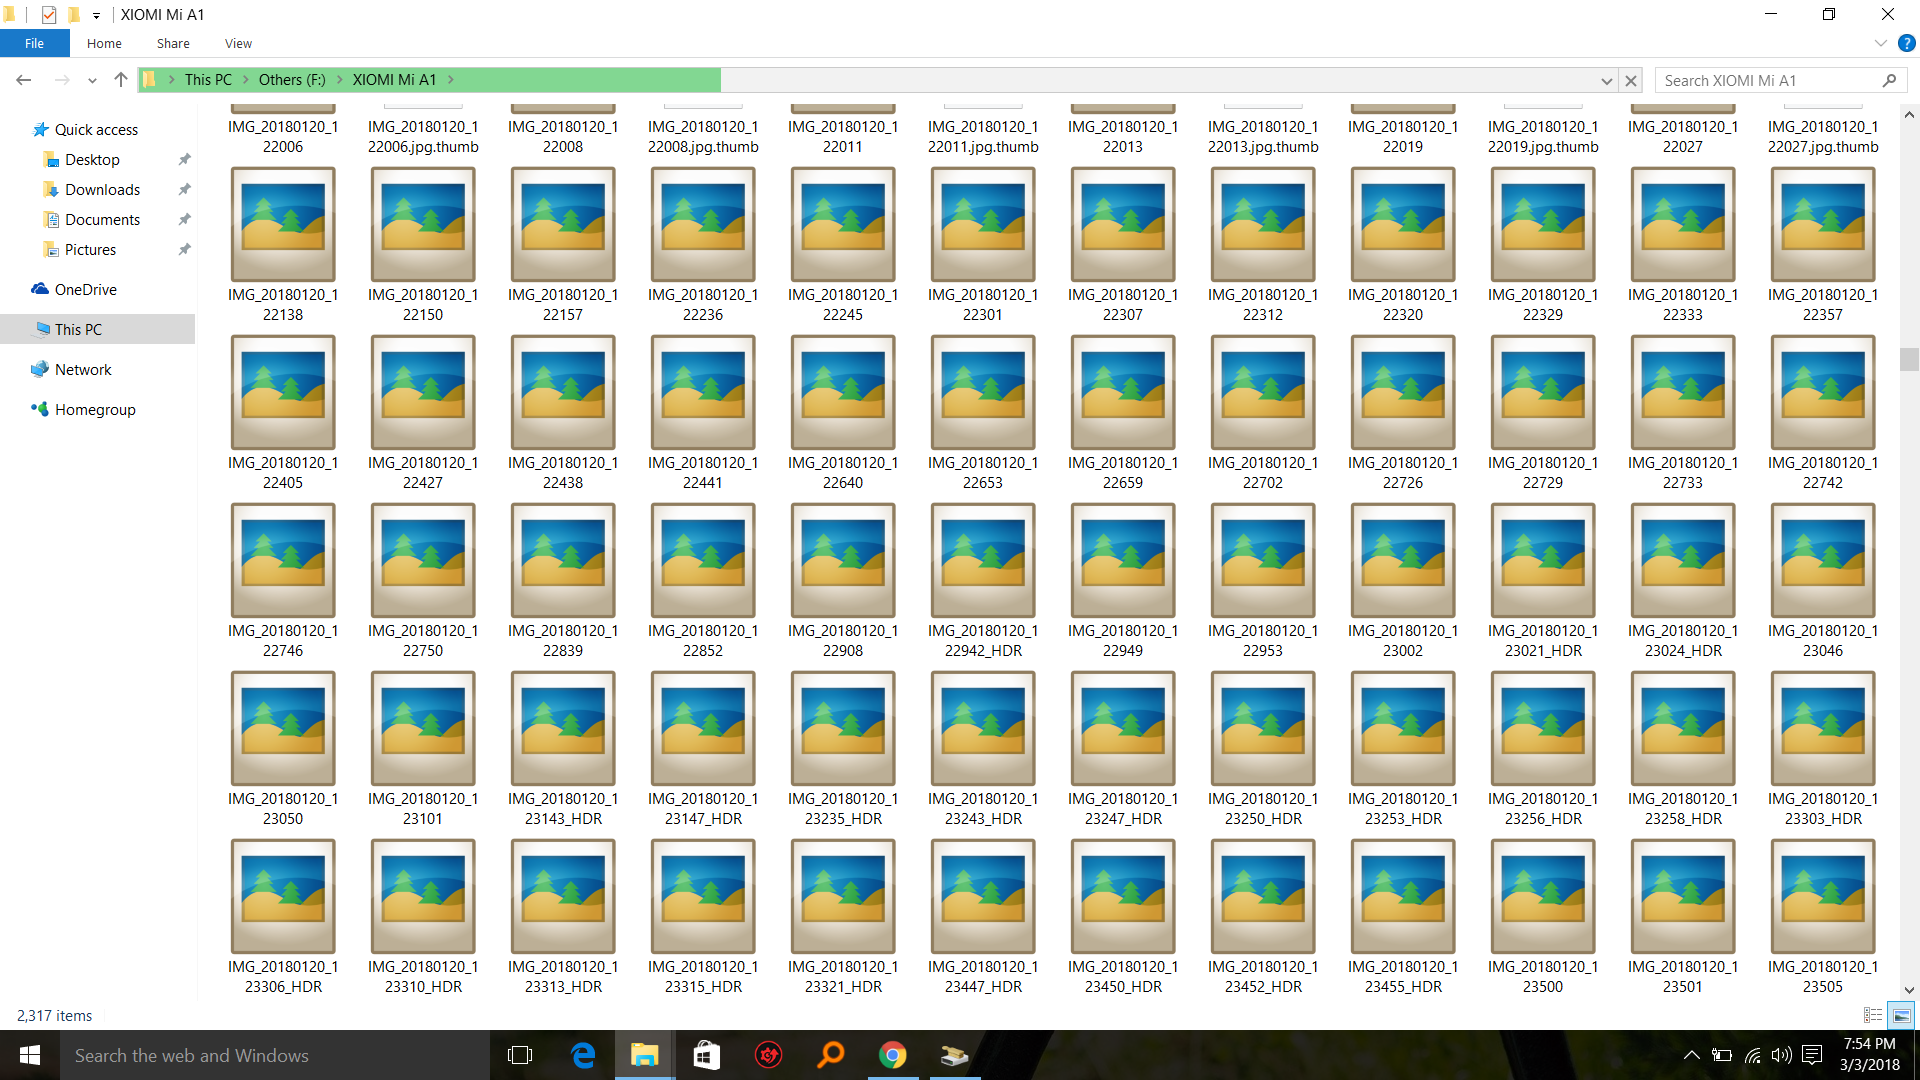Open Windows Store taskbar icon
Image resolution: width=1920 pixels, height=1080 pixels.
click(707, 1055)
